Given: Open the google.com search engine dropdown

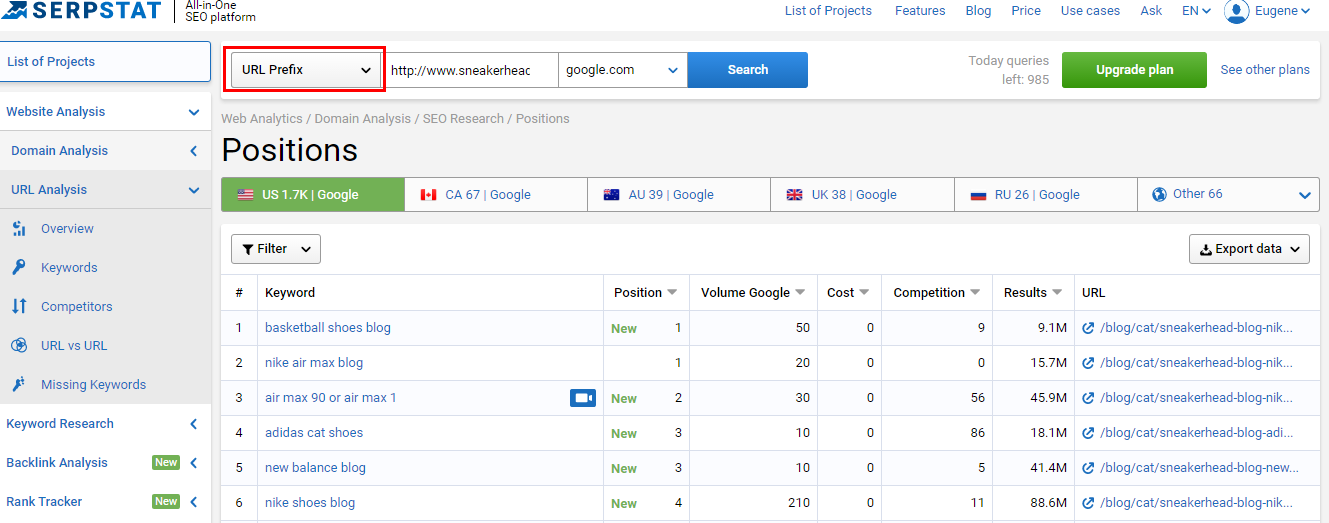Looking at the screenshot, I should point(622,70).
